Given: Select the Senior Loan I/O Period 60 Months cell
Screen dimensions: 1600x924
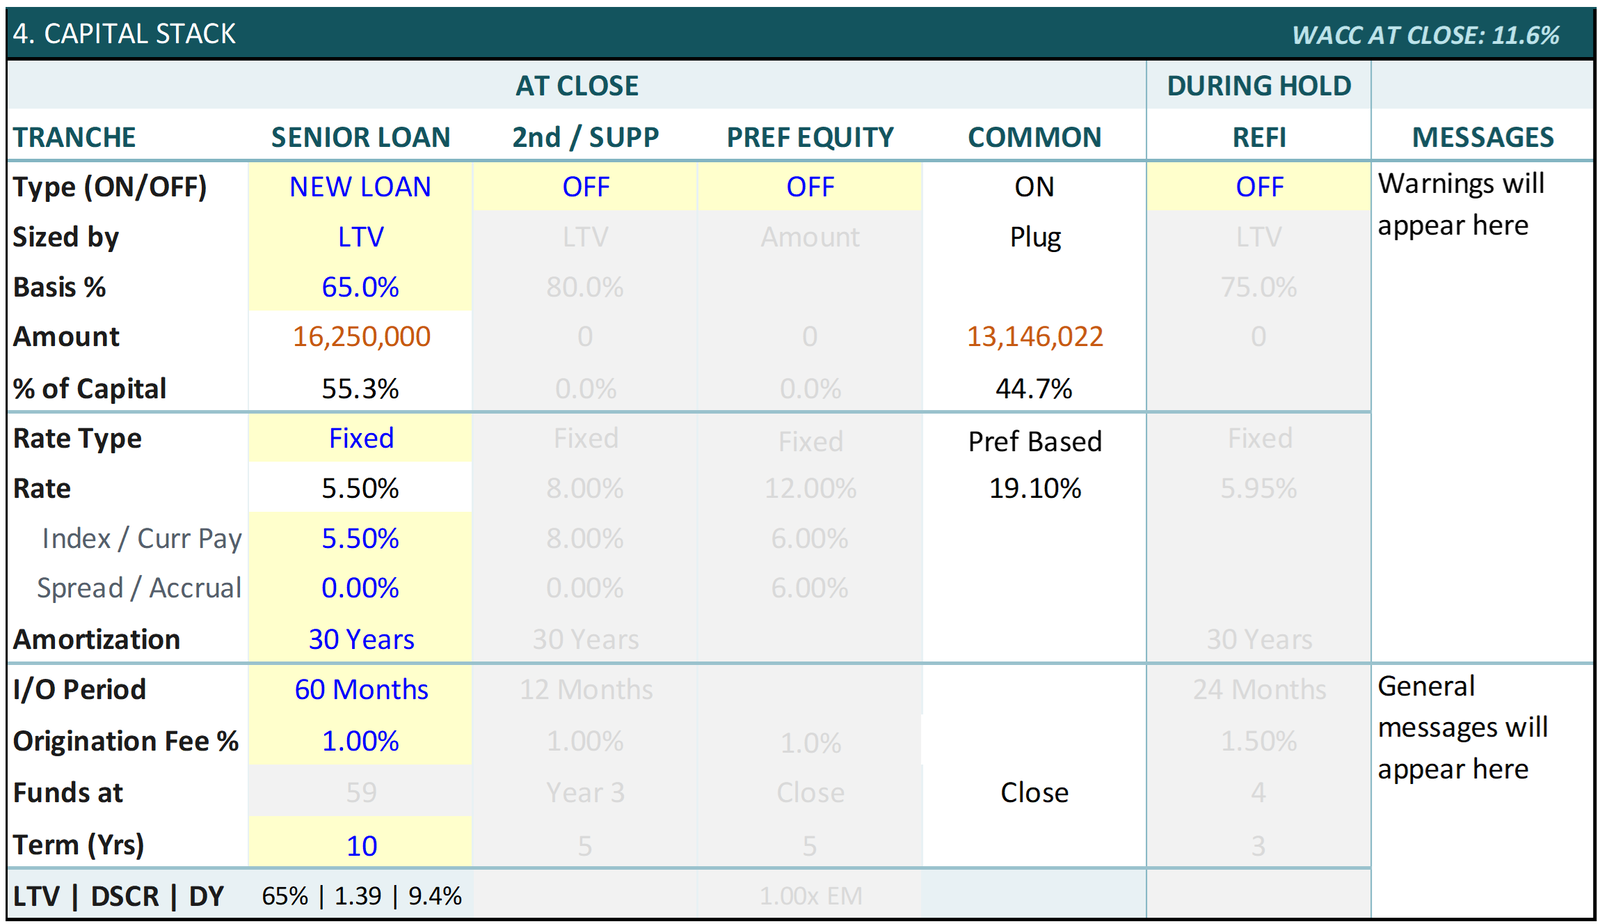Looking at the screenshot, I should click(x=360, y=689).
